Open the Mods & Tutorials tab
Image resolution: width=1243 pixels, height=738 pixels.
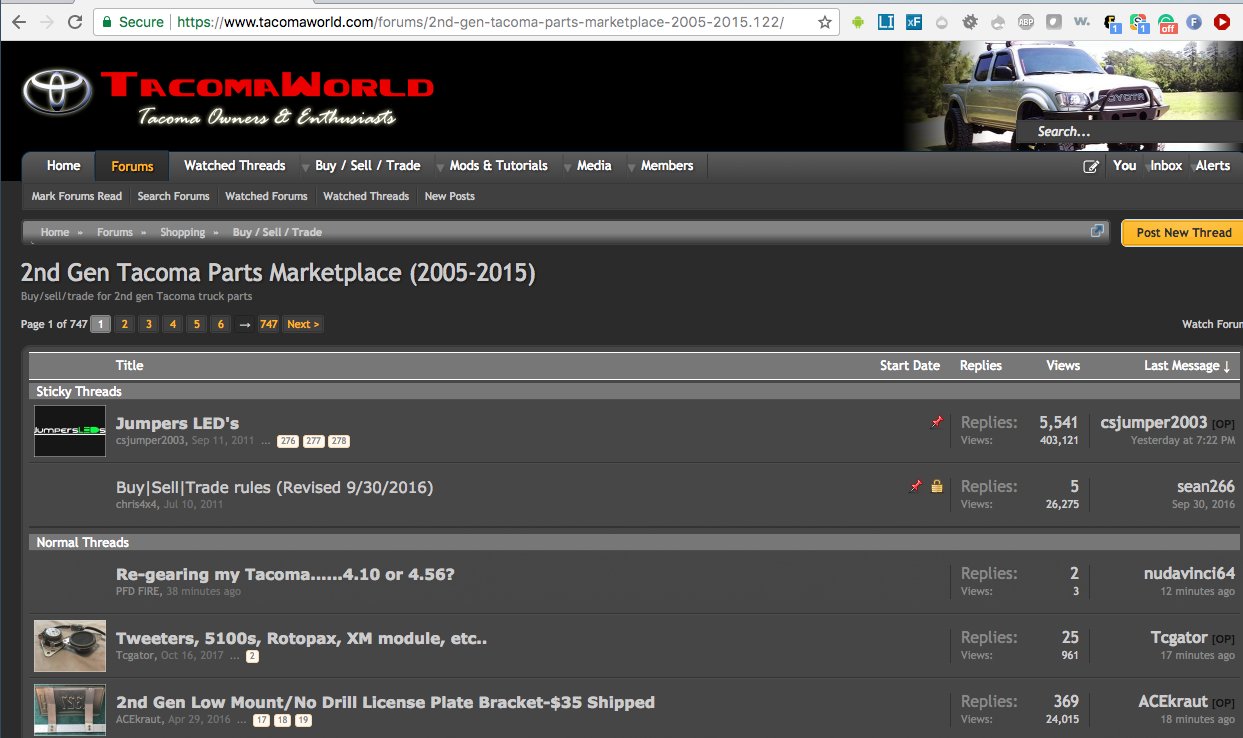click(499, 166)
